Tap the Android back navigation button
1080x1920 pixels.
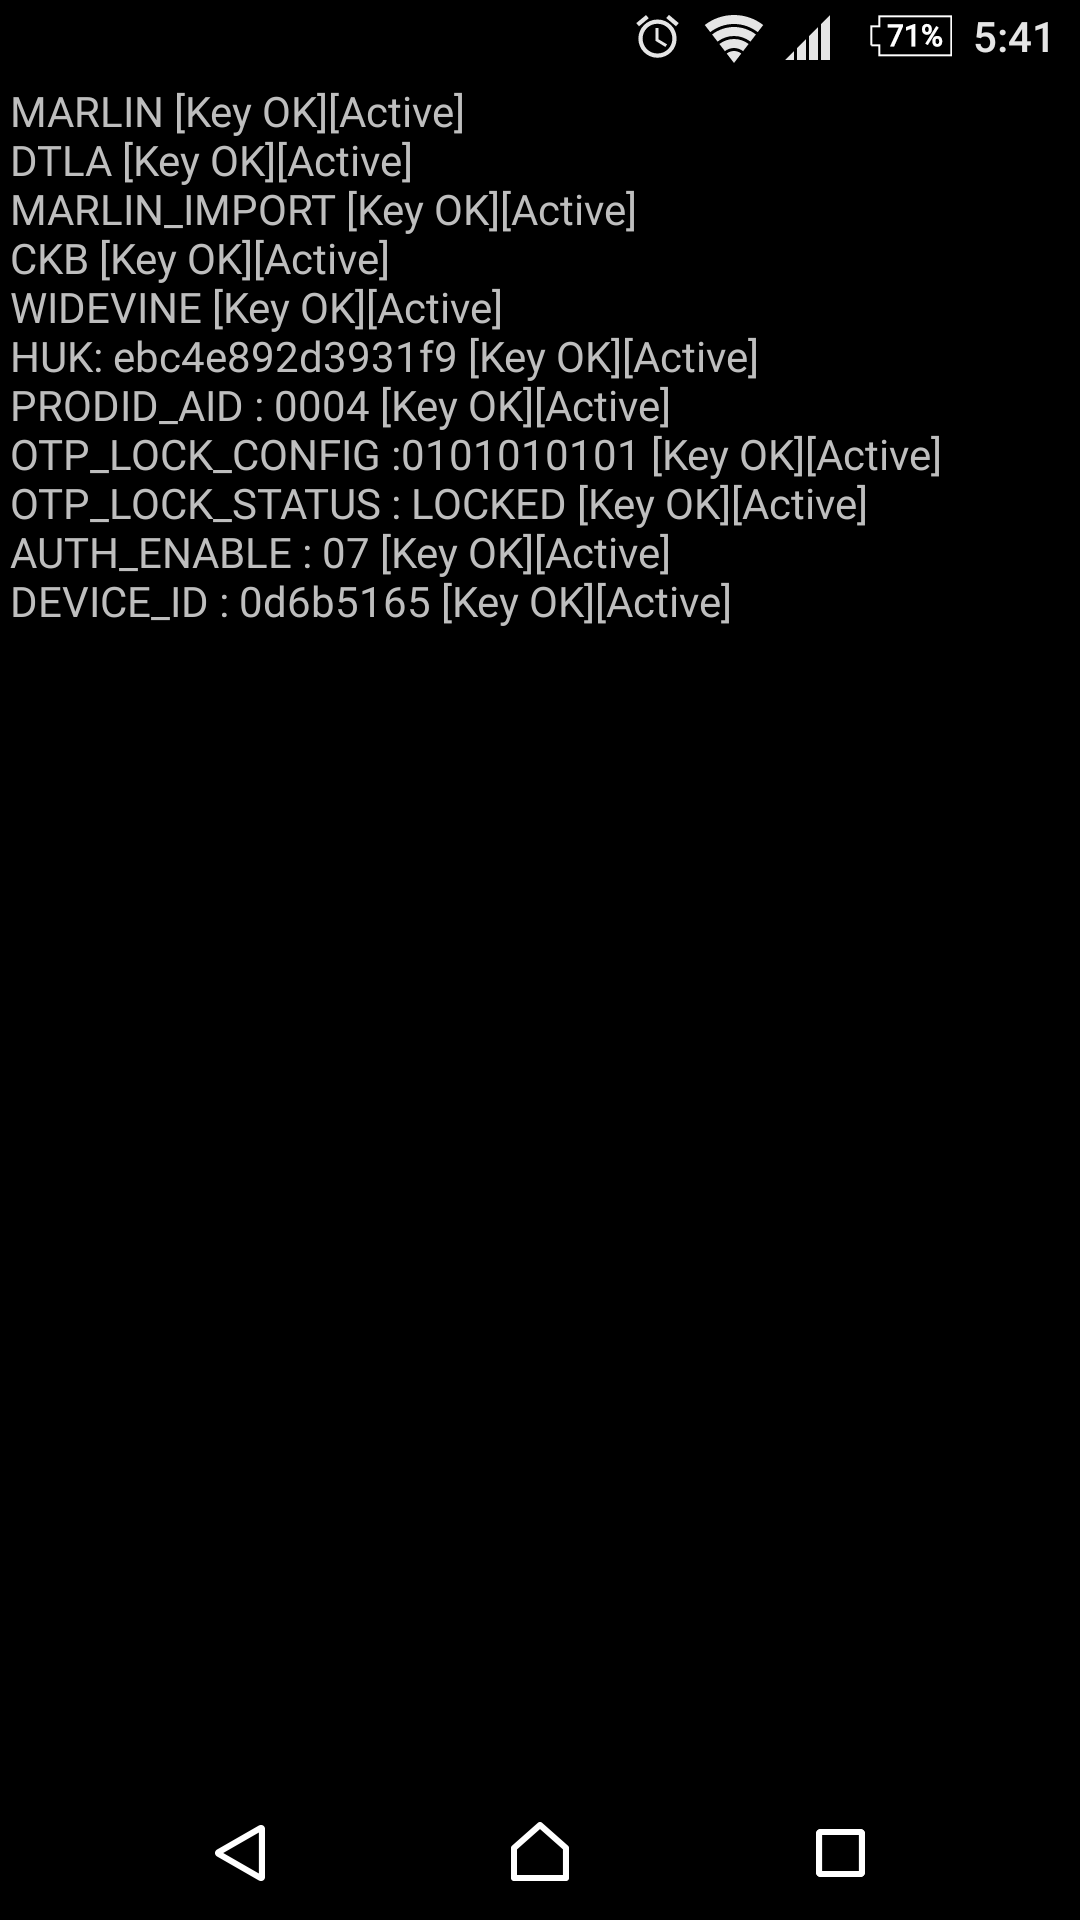pos(241,1853)
